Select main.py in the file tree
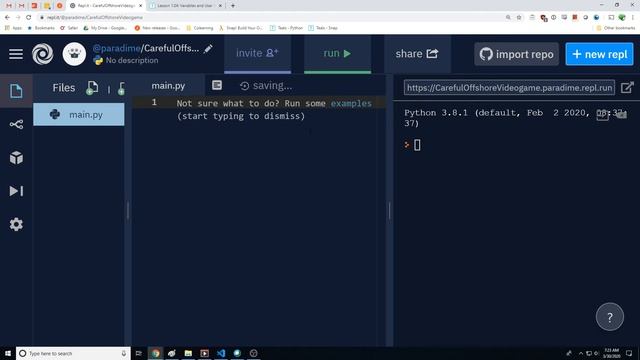 point(79,114)
